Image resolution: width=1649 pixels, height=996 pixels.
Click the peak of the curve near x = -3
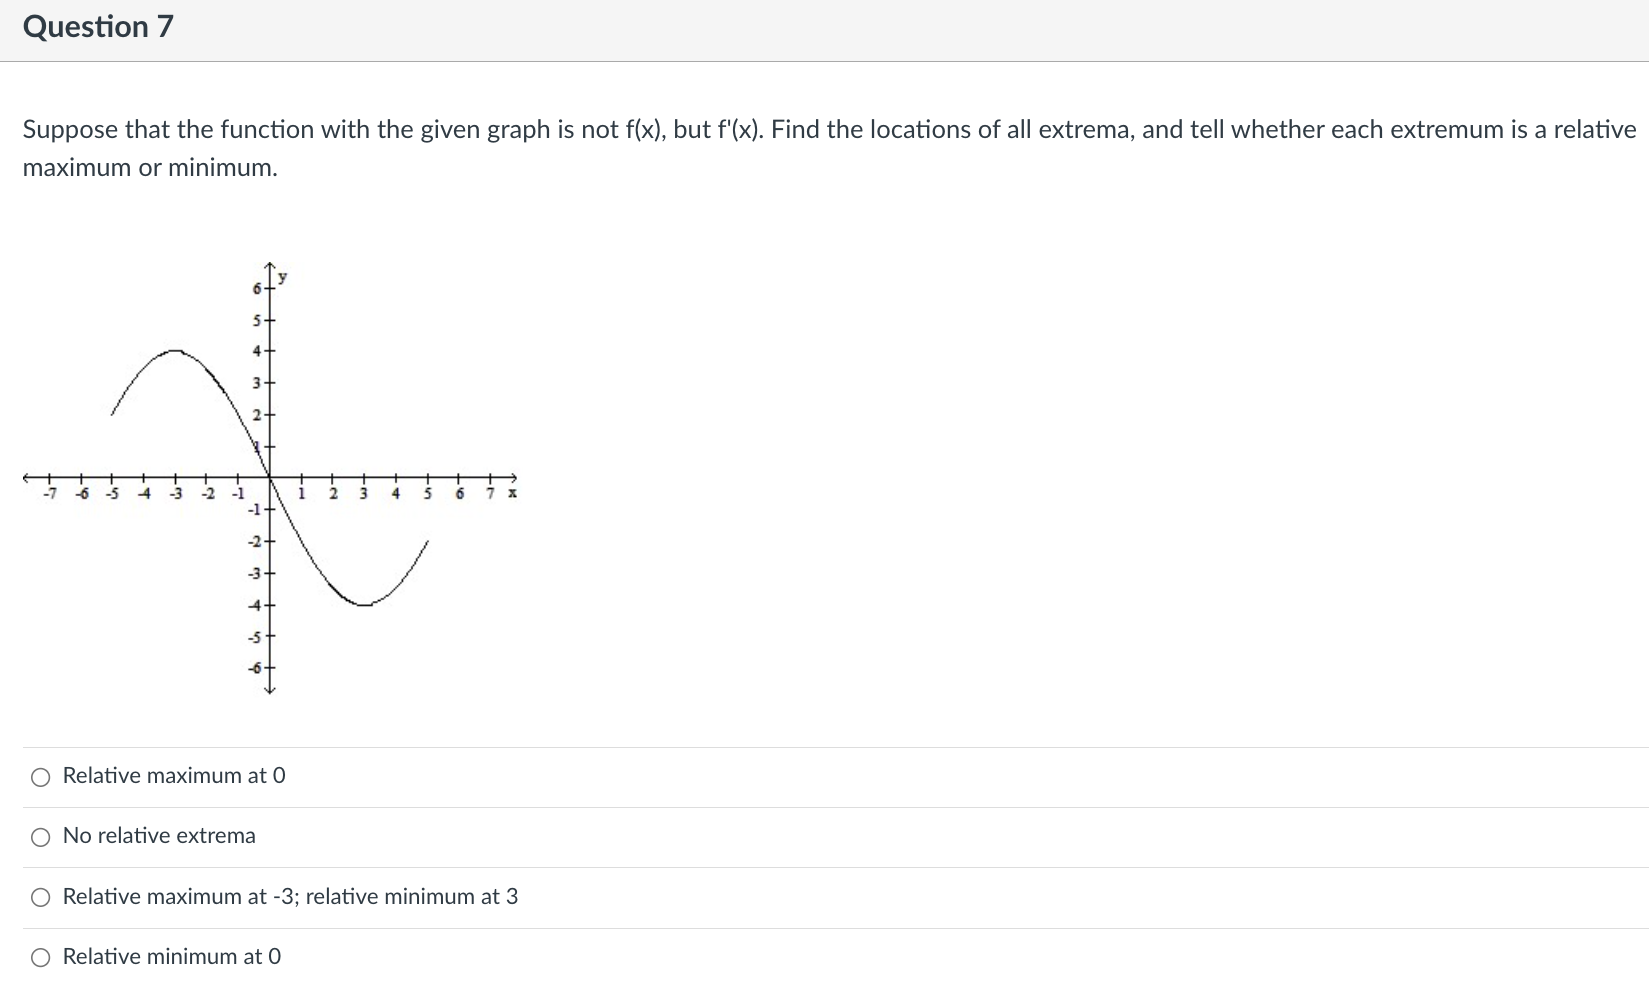coord(175,351)
